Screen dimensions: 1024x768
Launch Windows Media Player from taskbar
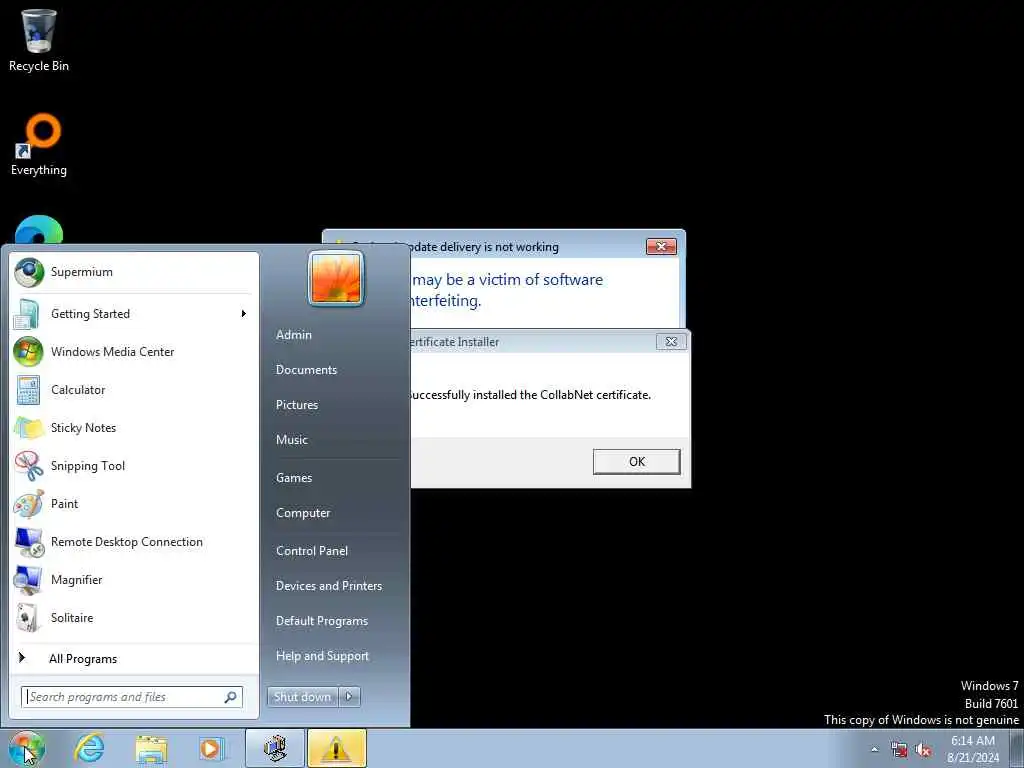point(212,748)
